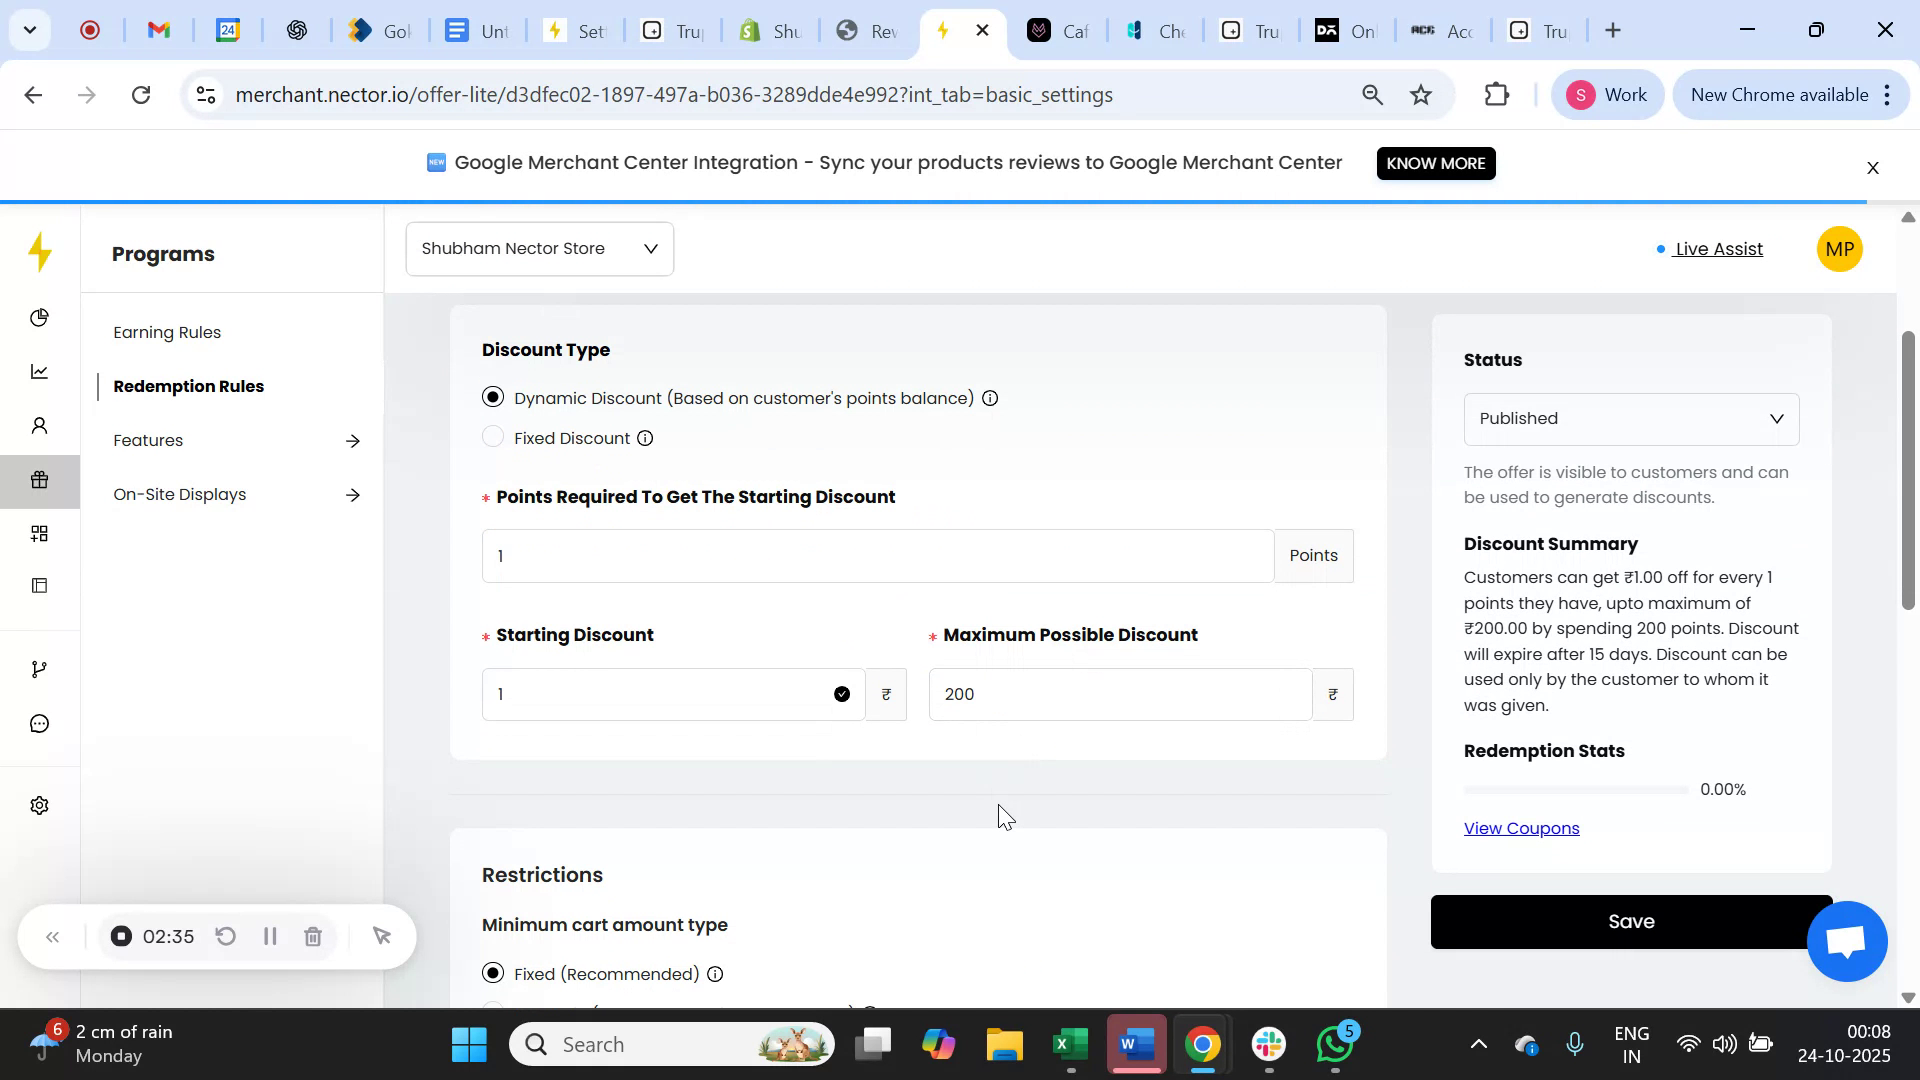Select the Fixed Discount radio button
The image size is (1920, 1080).
(x=492, y=436)
